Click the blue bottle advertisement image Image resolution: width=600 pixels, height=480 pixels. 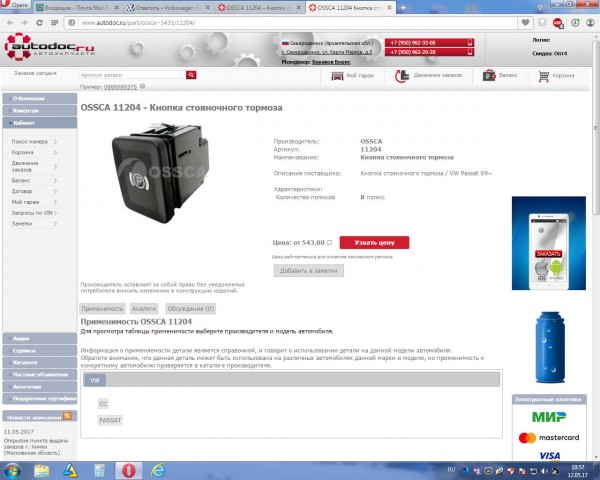coord(550,347)
